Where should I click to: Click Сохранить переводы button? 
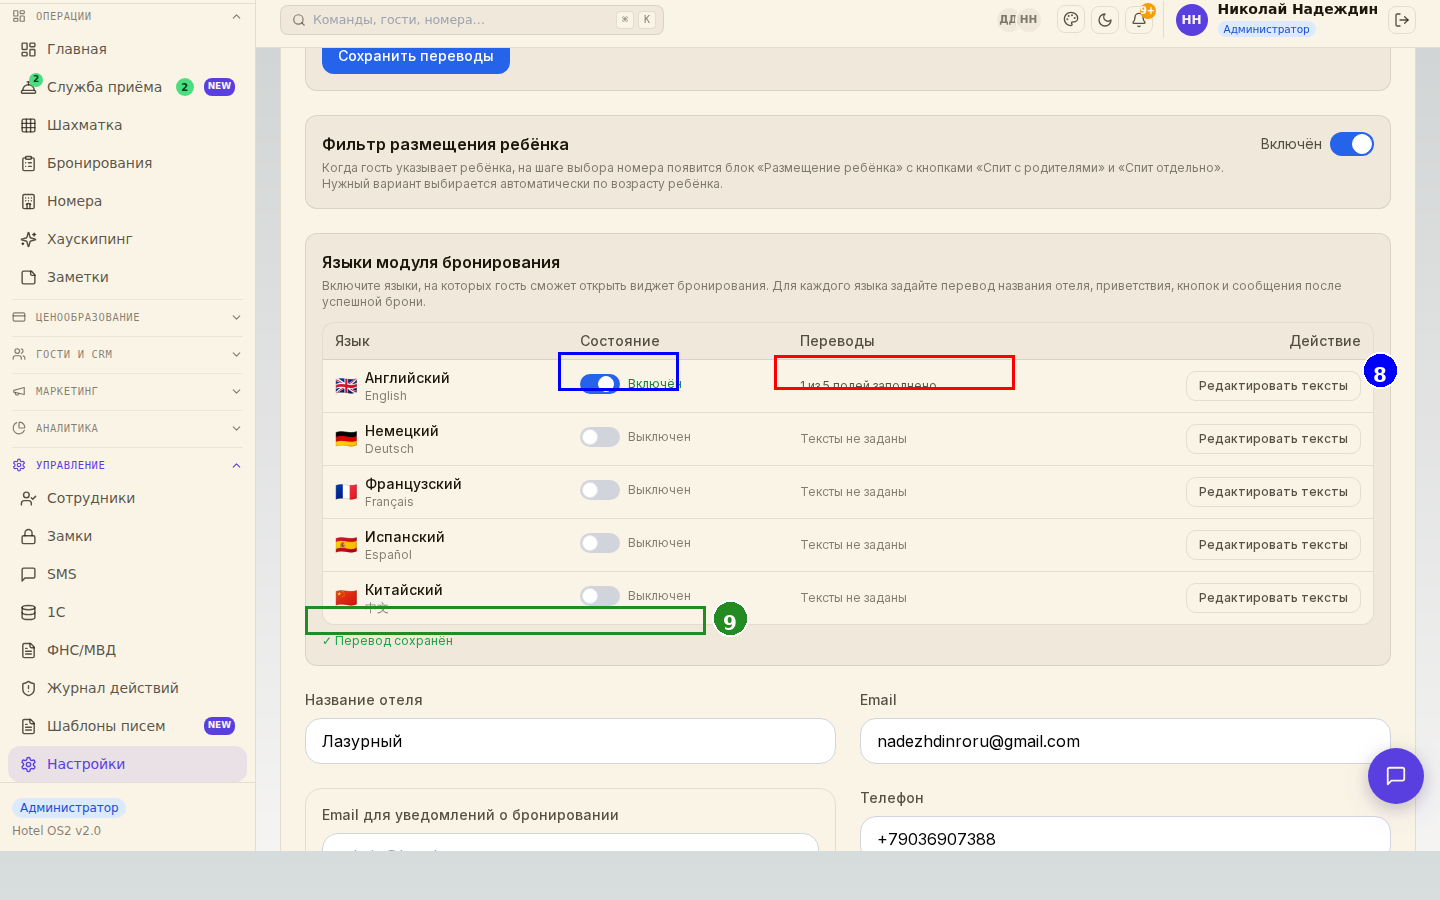[416, 57]
